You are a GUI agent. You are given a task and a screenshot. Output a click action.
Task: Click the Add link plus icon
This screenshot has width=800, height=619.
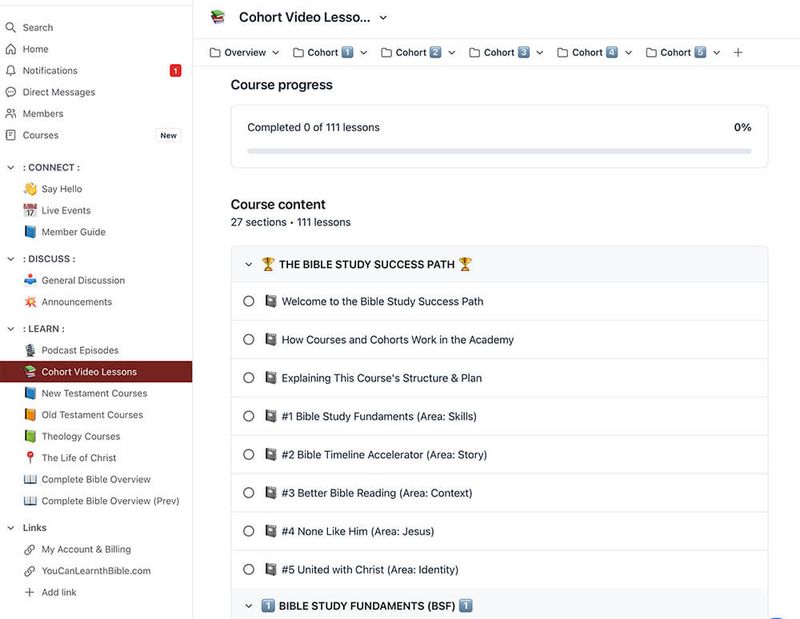[x=30, y=593]
